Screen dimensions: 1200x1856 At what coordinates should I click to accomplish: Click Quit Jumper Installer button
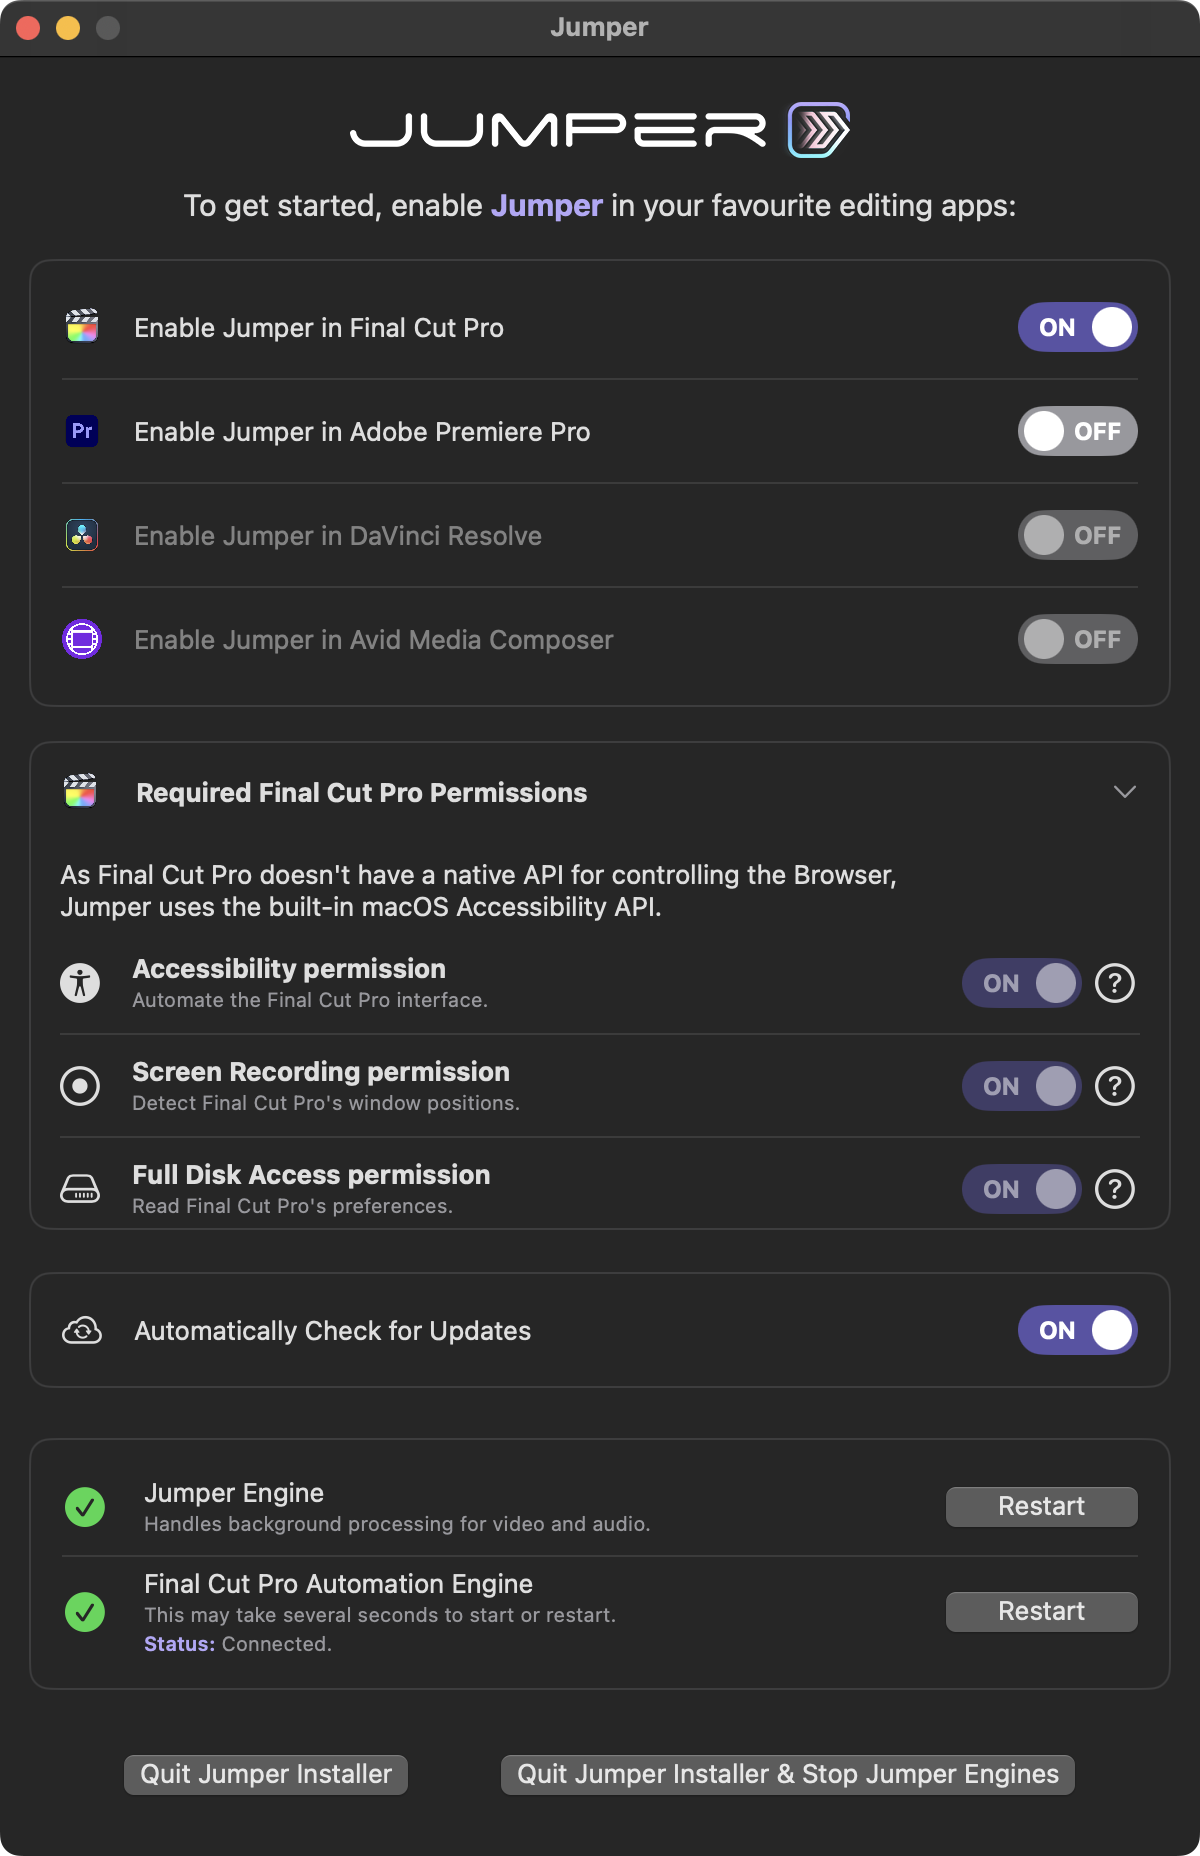[266, 1774]
